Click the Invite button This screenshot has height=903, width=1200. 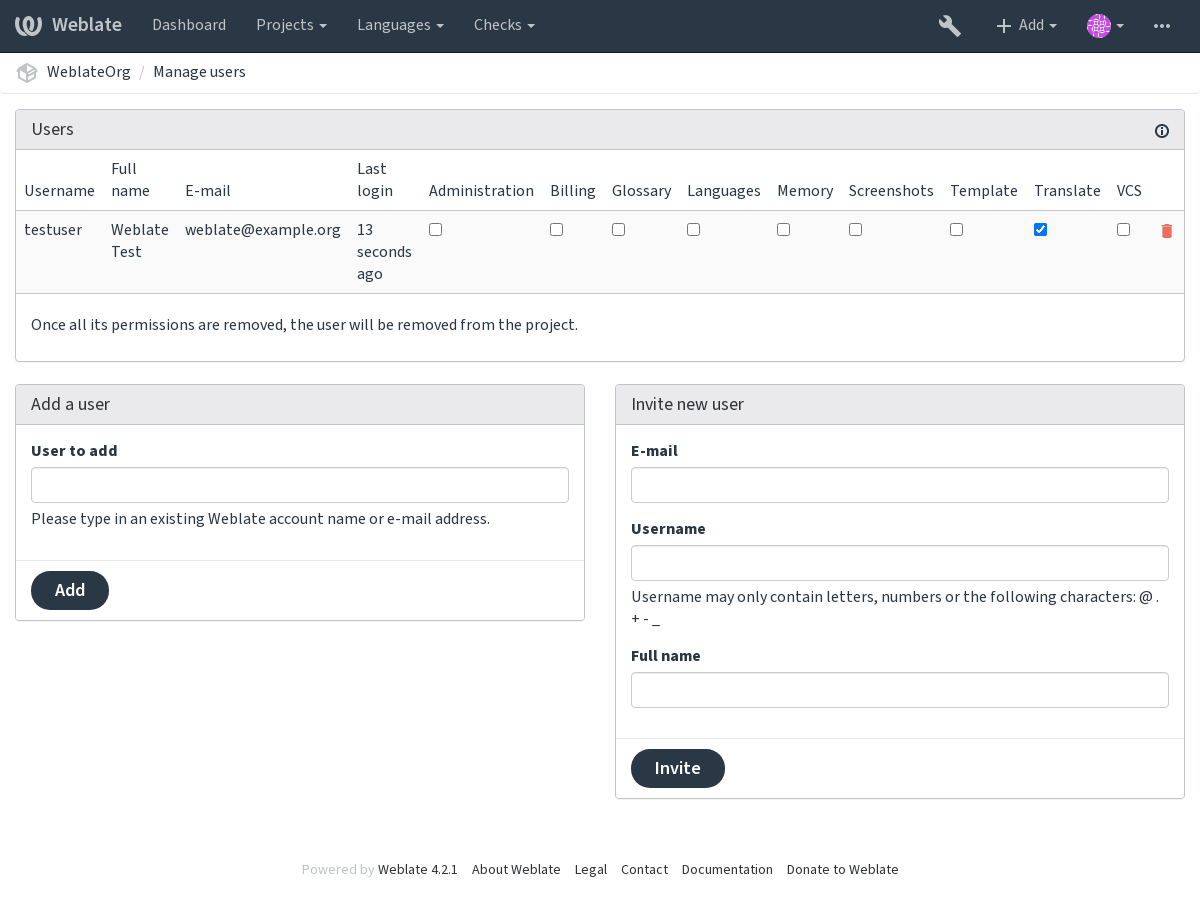(677, 768)
